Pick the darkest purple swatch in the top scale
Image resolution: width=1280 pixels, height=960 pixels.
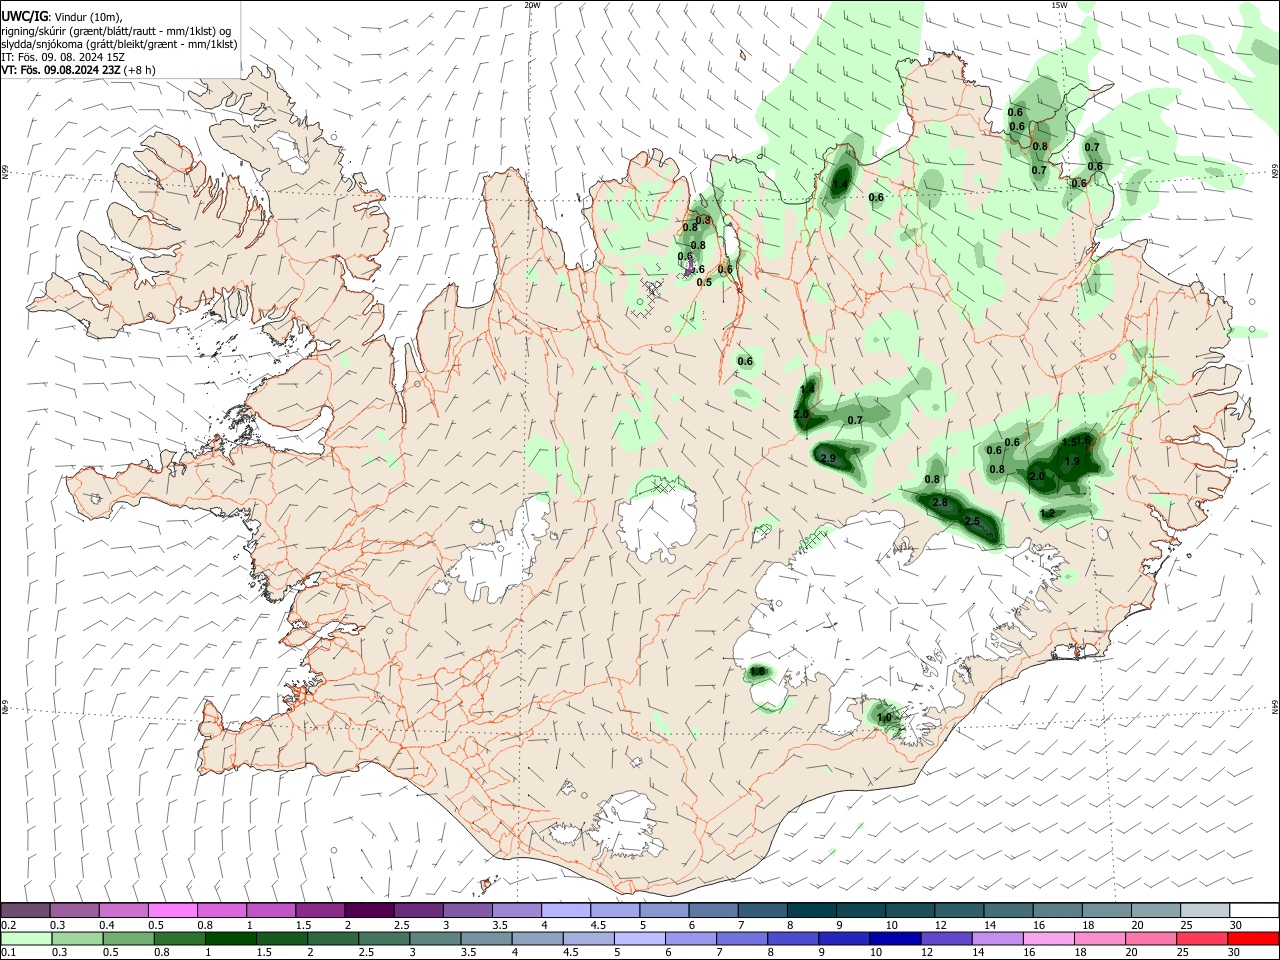pyautogui.click(x=369, y=910)
